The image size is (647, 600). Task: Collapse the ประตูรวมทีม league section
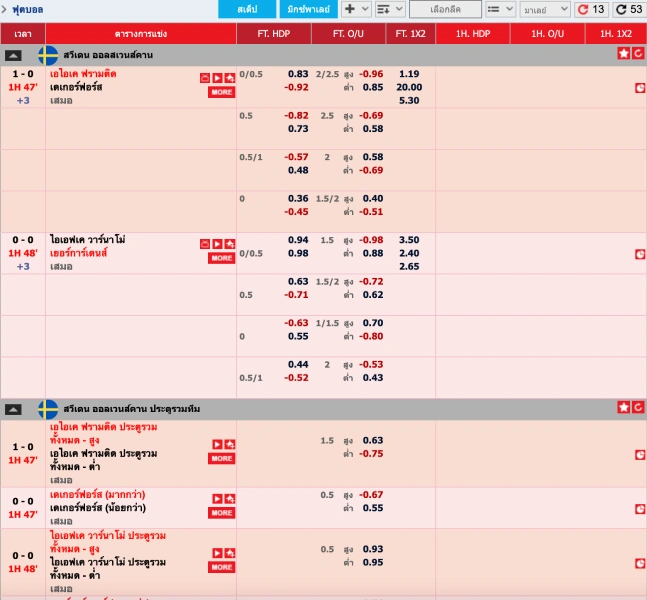[x=13, y=408]
